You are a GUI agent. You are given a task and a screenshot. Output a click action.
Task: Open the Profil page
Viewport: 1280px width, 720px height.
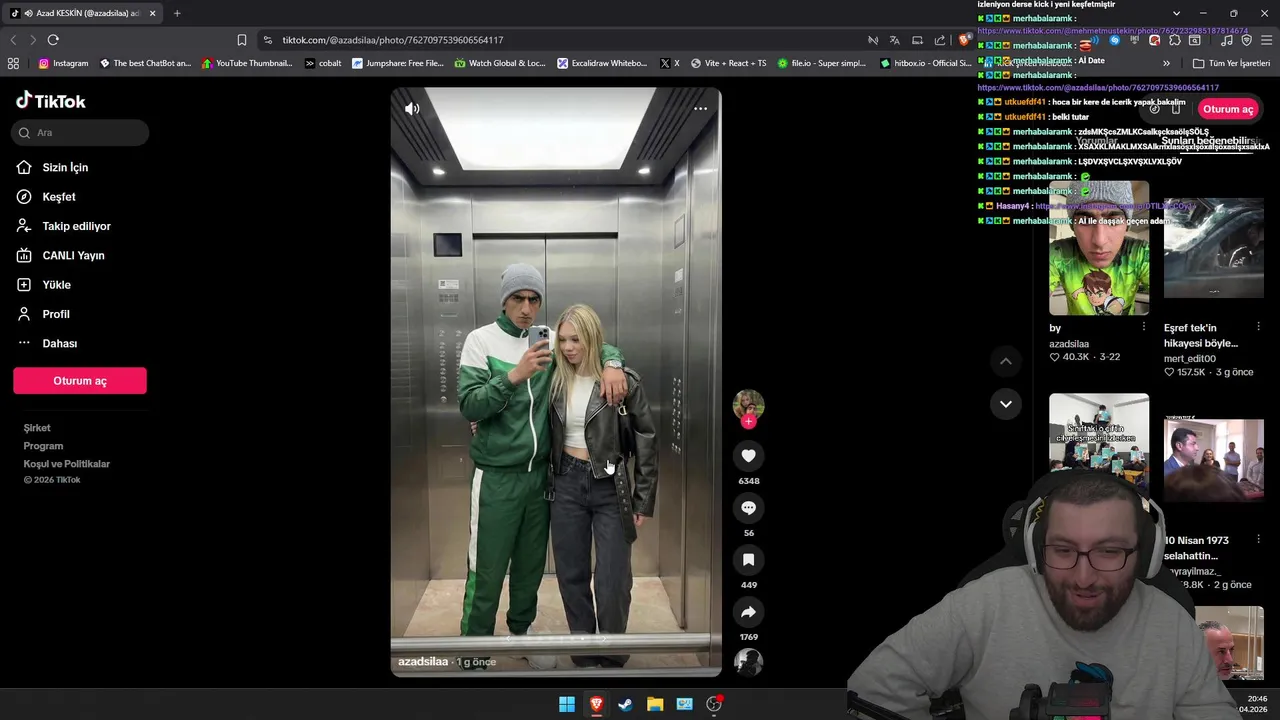(56, 314)
